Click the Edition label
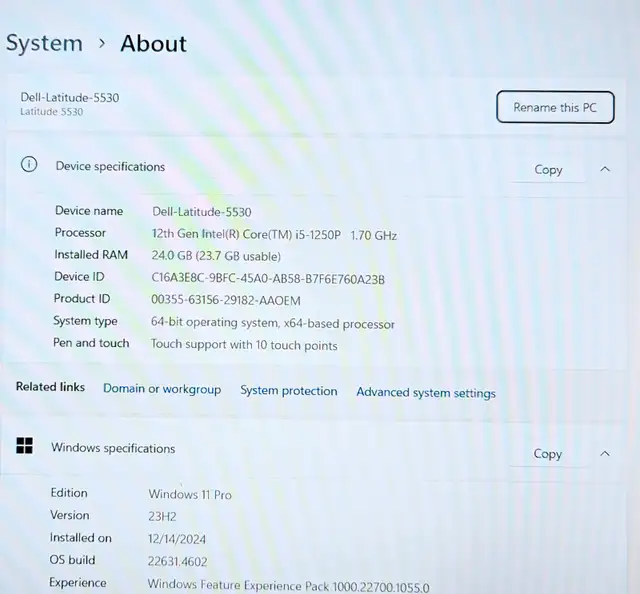Screen dimensions: 640x594 (69, 493)
